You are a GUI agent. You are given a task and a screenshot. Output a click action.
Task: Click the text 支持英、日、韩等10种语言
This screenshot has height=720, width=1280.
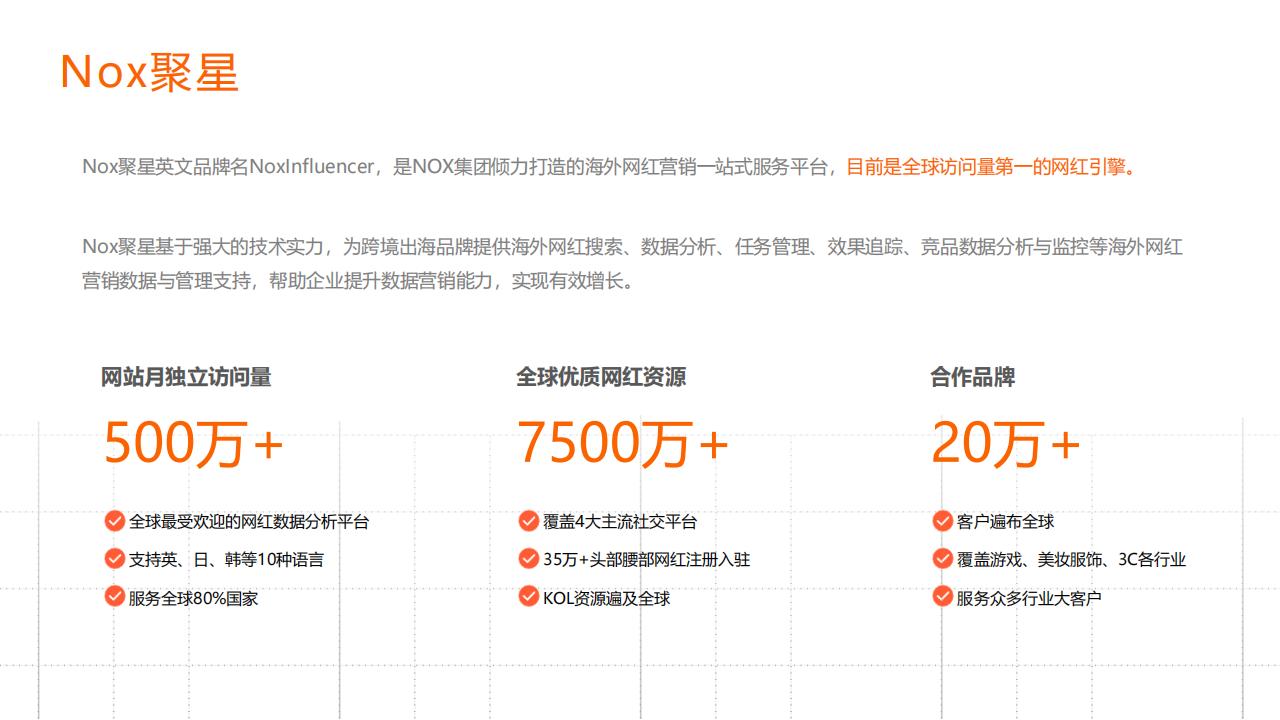point(226,559)
